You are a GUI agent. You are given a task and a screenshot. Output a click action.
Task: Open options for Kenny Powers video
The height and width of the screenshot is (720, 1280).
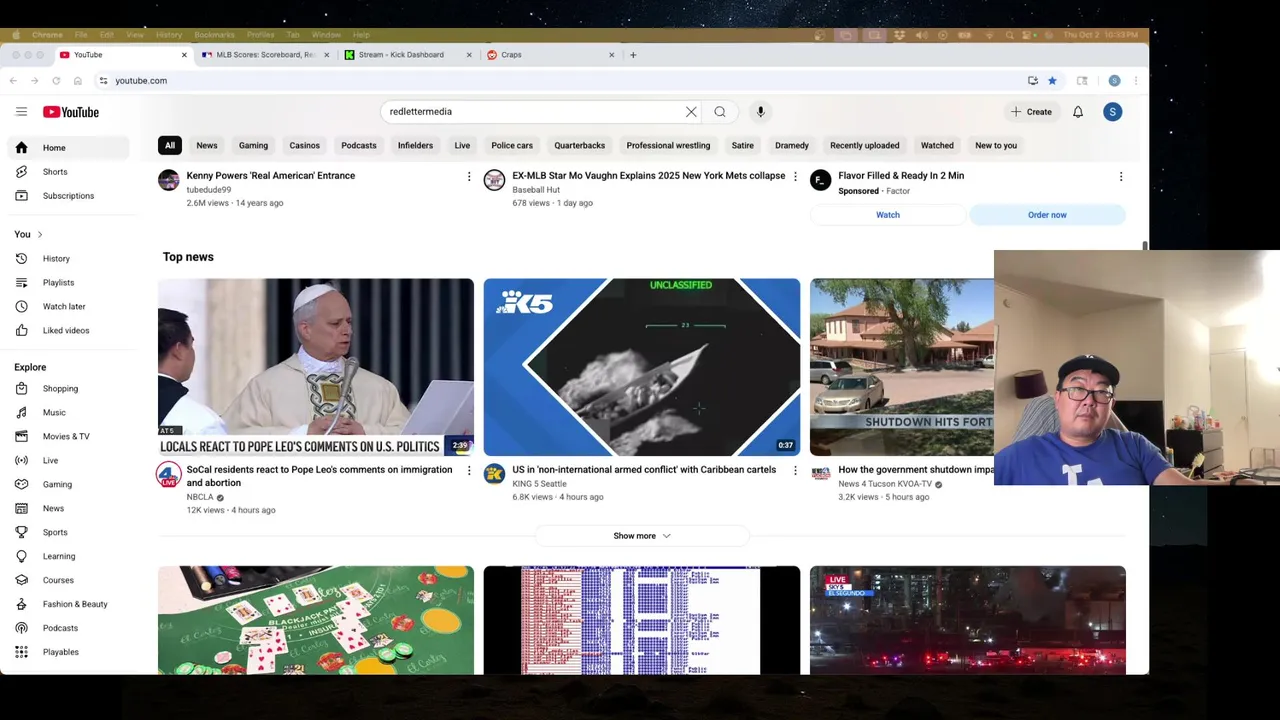[x=468, y=177]
